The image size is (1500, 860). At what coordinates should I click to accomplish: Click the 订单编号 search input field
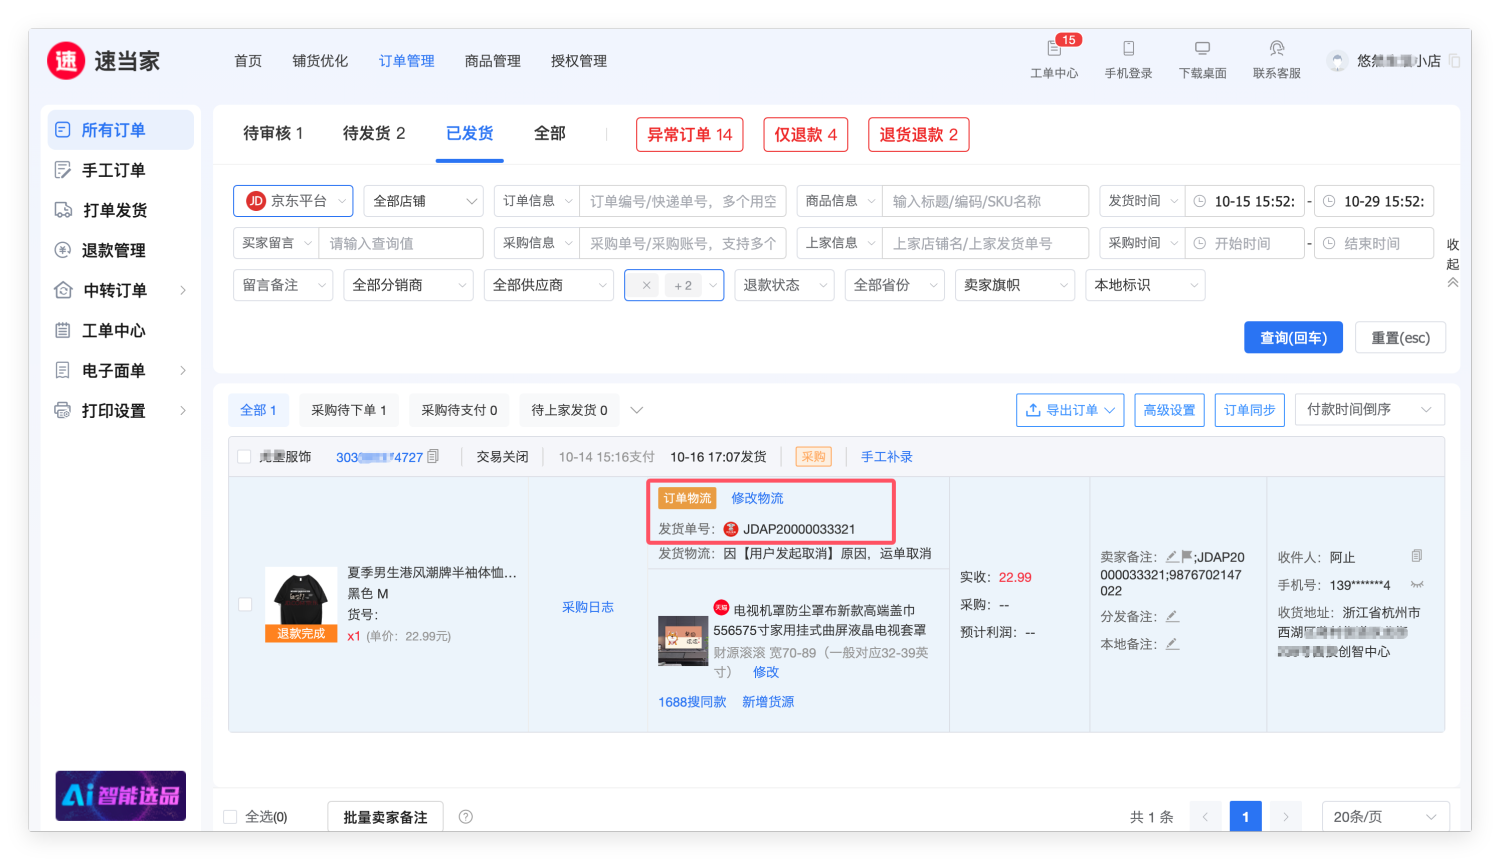pos(683,201)
